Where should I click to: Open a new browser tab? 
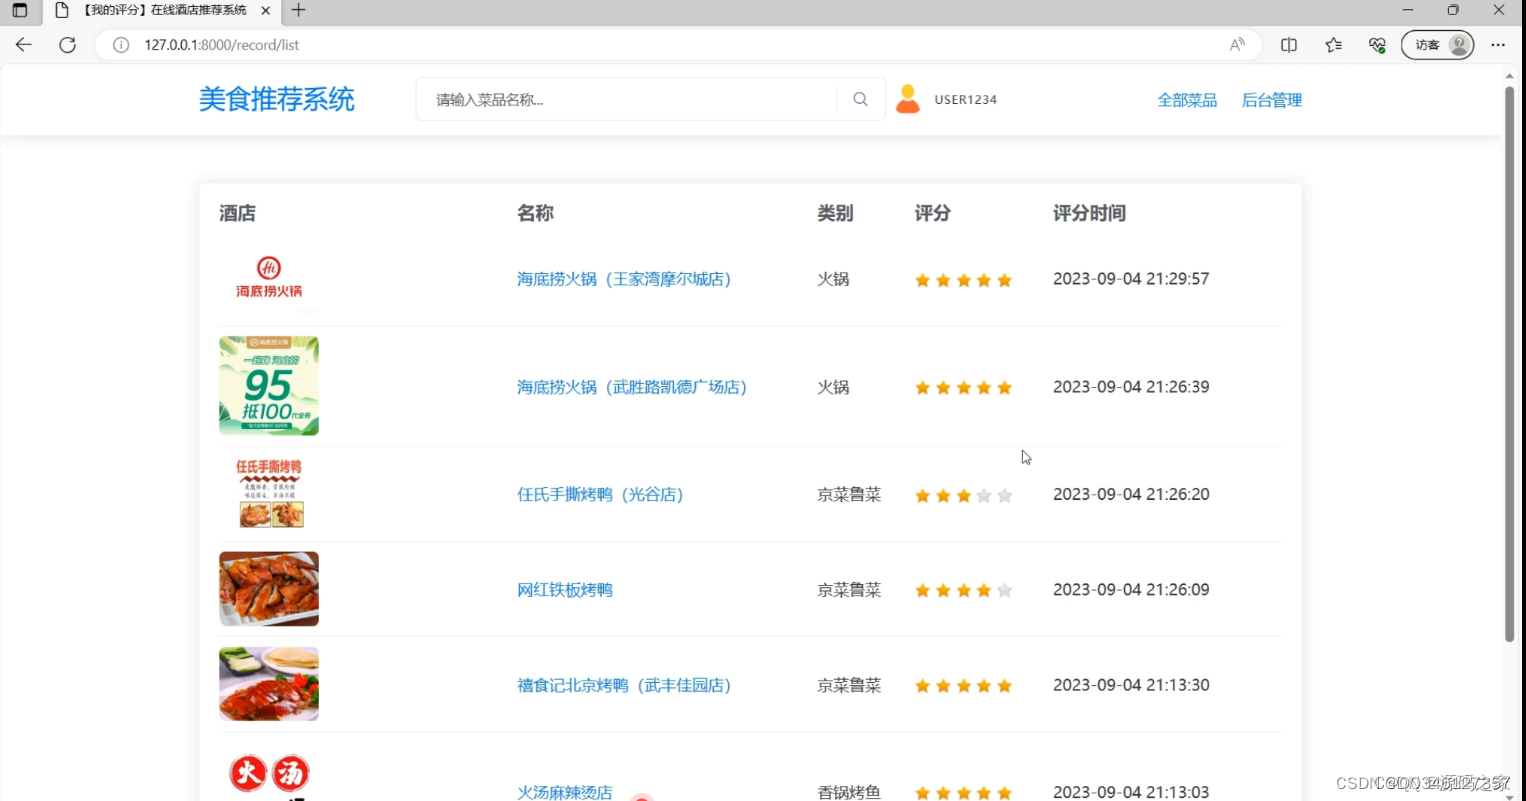(x=298, y=10)
